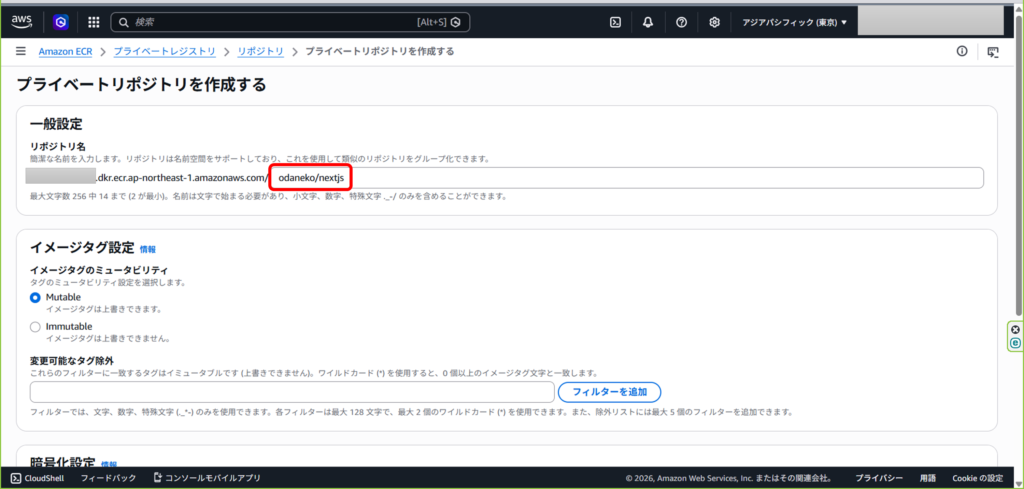Open 情報 link next to イメージタグ設定
The width and height of the screenshot is (1024, 489).
147,249
